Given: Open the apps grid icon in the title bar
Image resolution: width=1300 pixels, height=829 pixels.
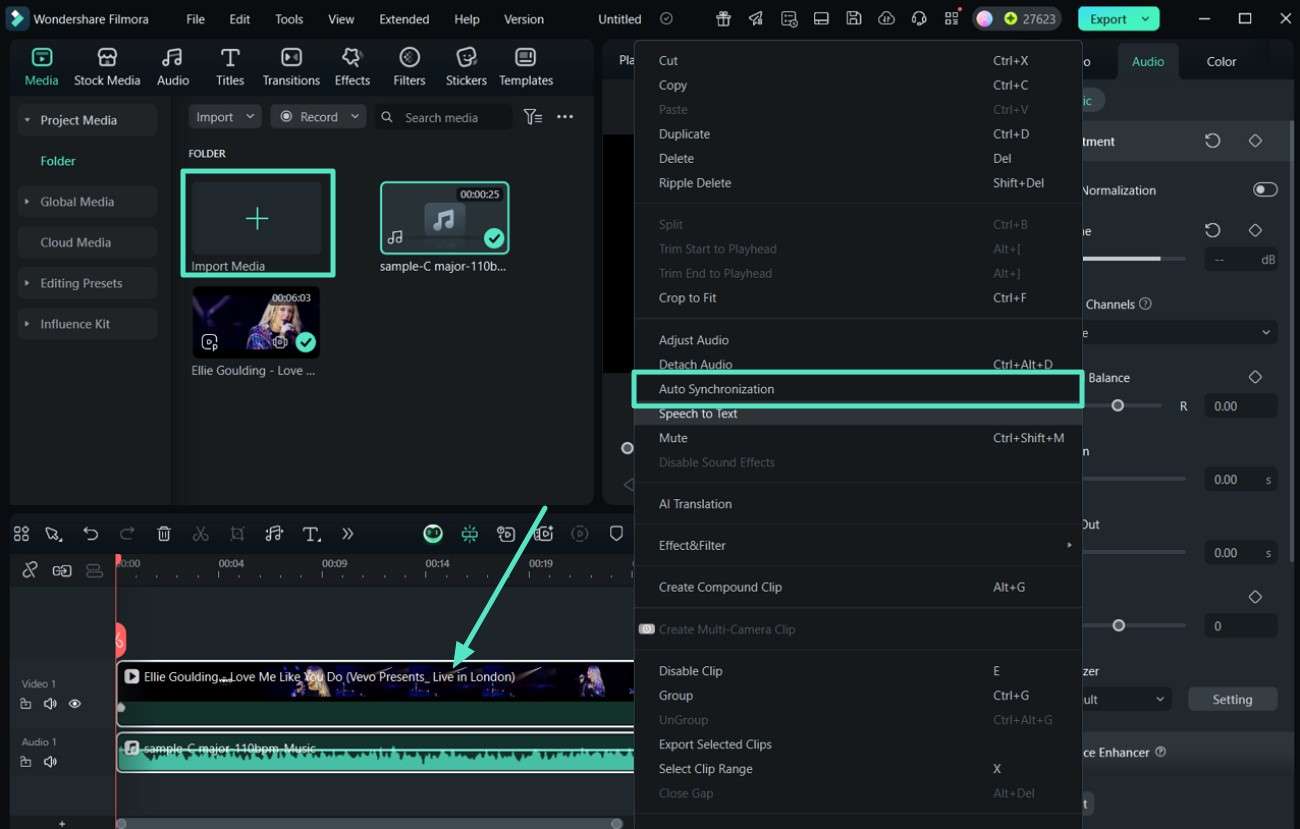Looking at the screenshot, I should coord(951,19).
